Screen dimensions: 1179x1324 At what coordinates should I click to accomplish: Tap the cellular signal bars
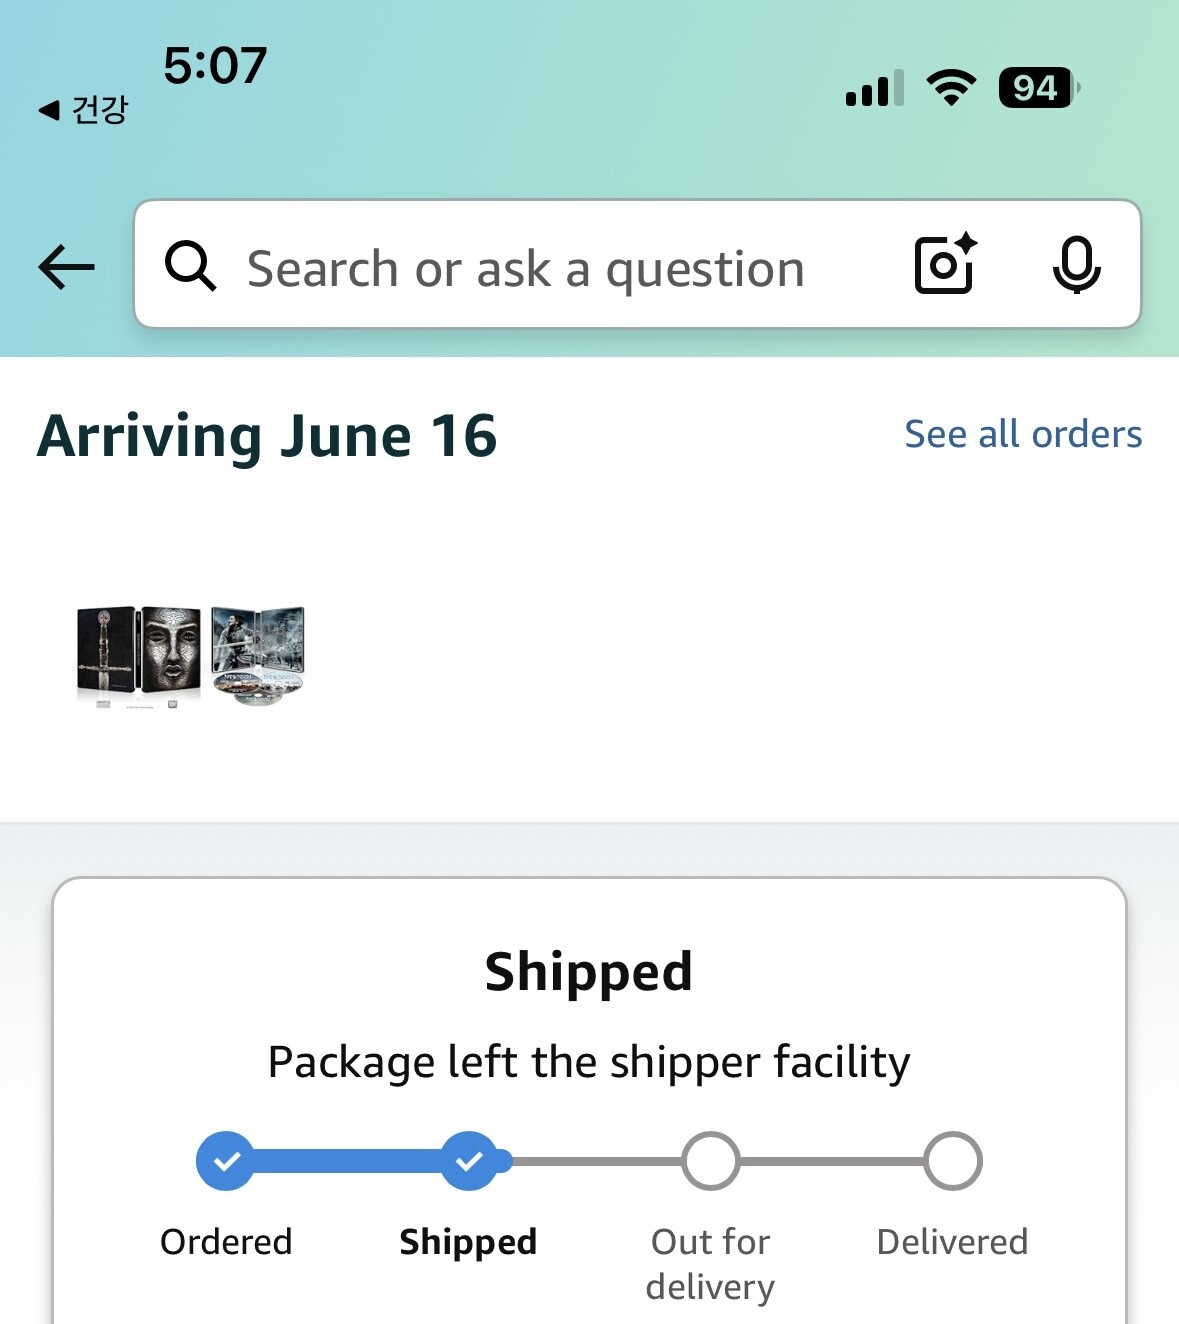coord(875,88)
